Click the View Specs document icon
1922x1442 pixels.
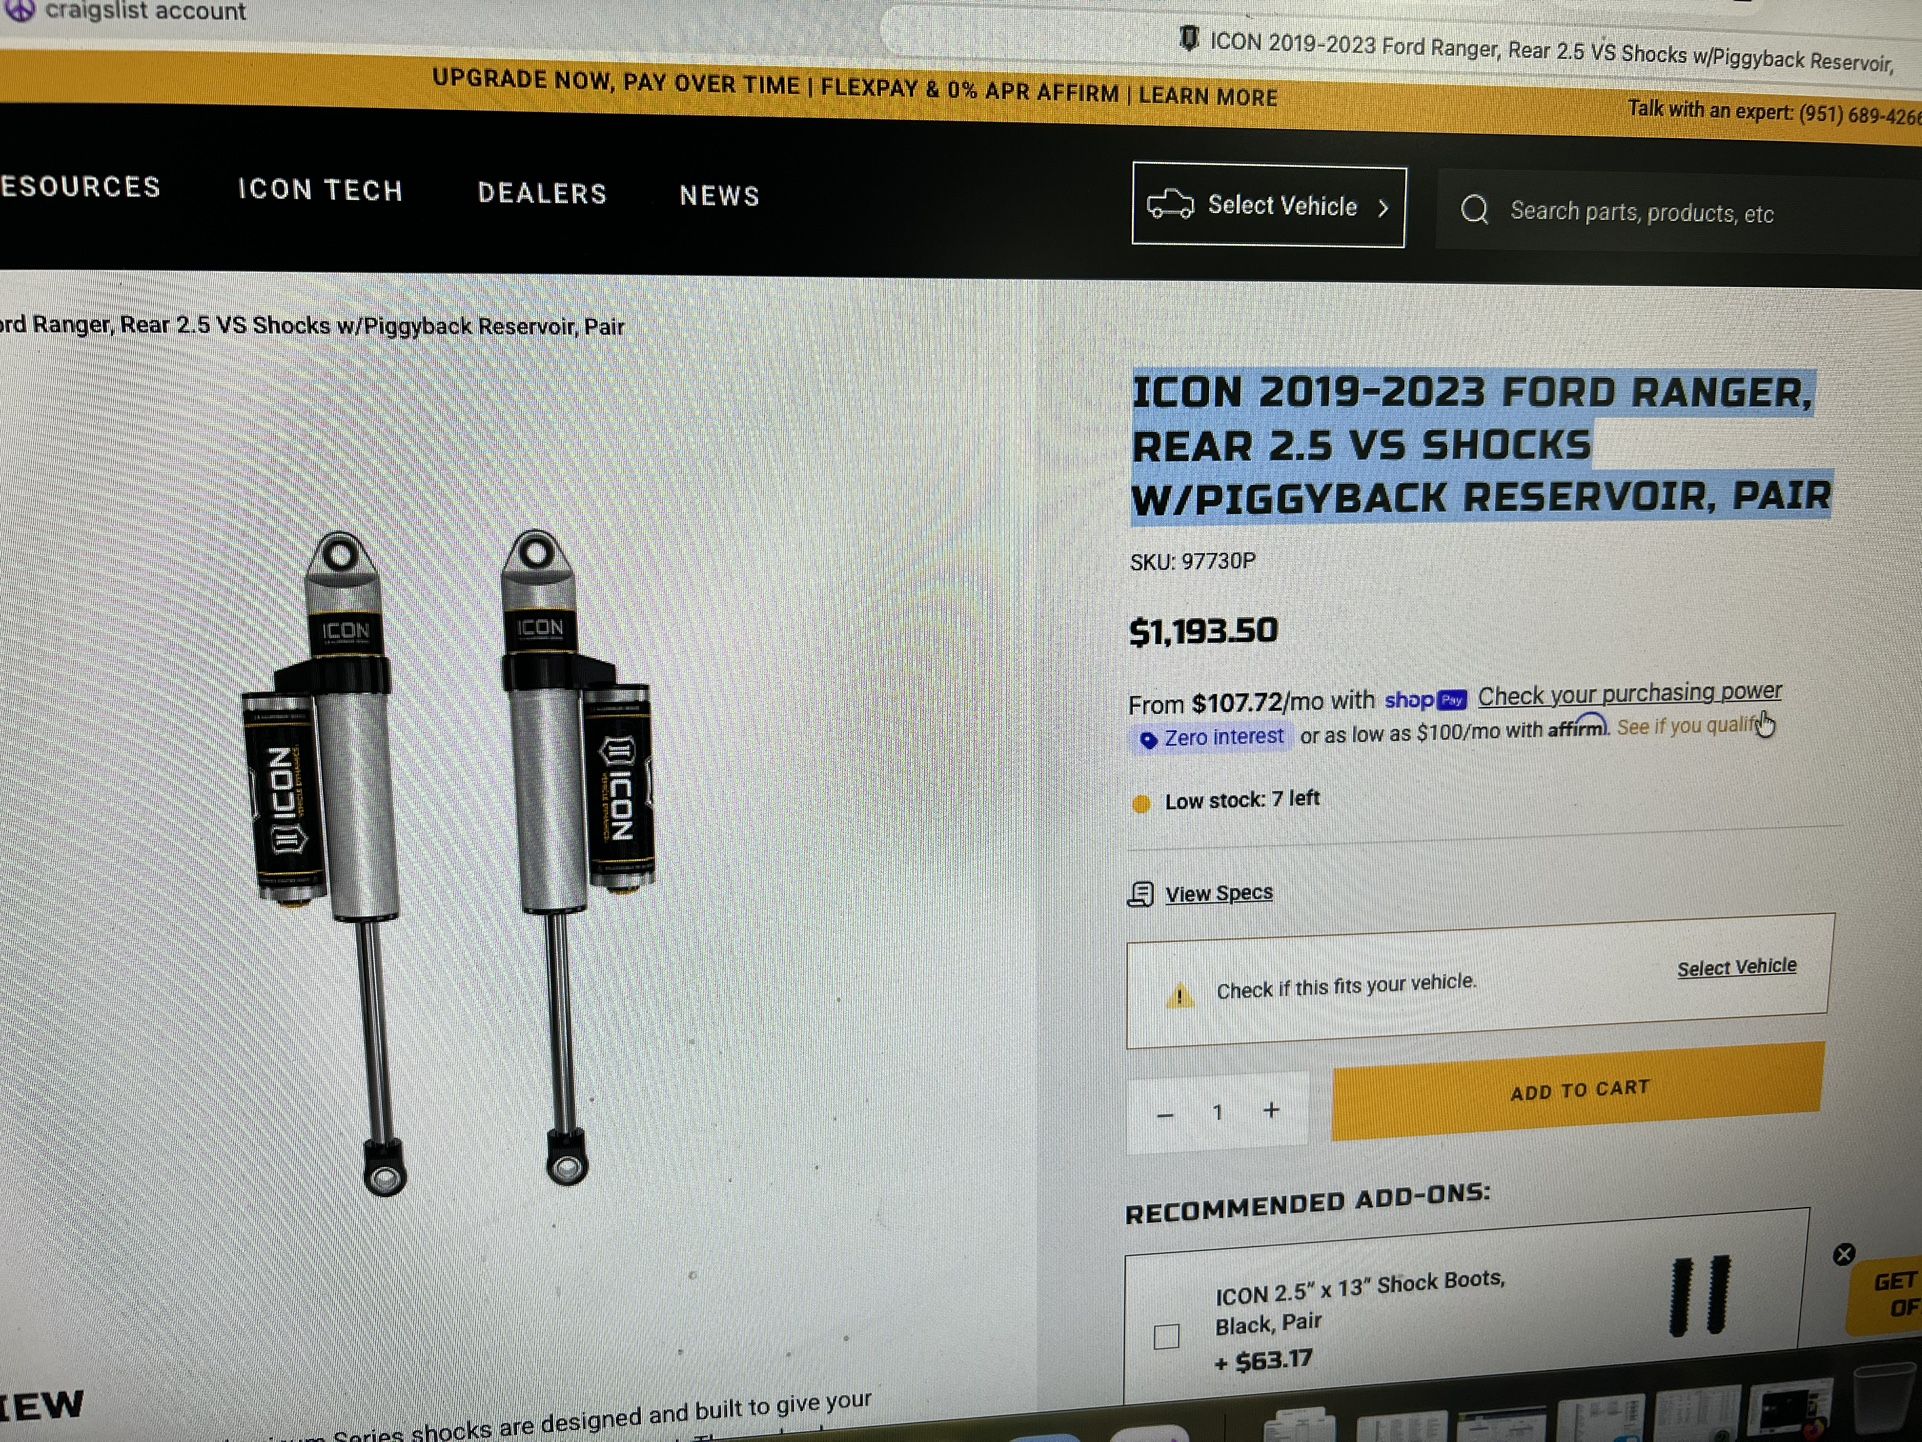tap(1141, 894)
